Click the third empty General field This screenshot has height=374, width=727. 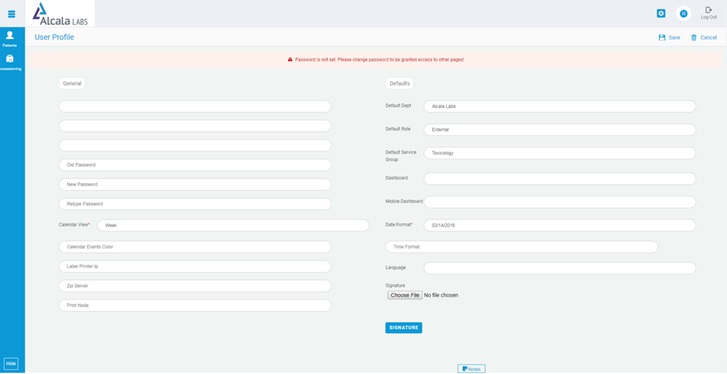coord(195,145)
